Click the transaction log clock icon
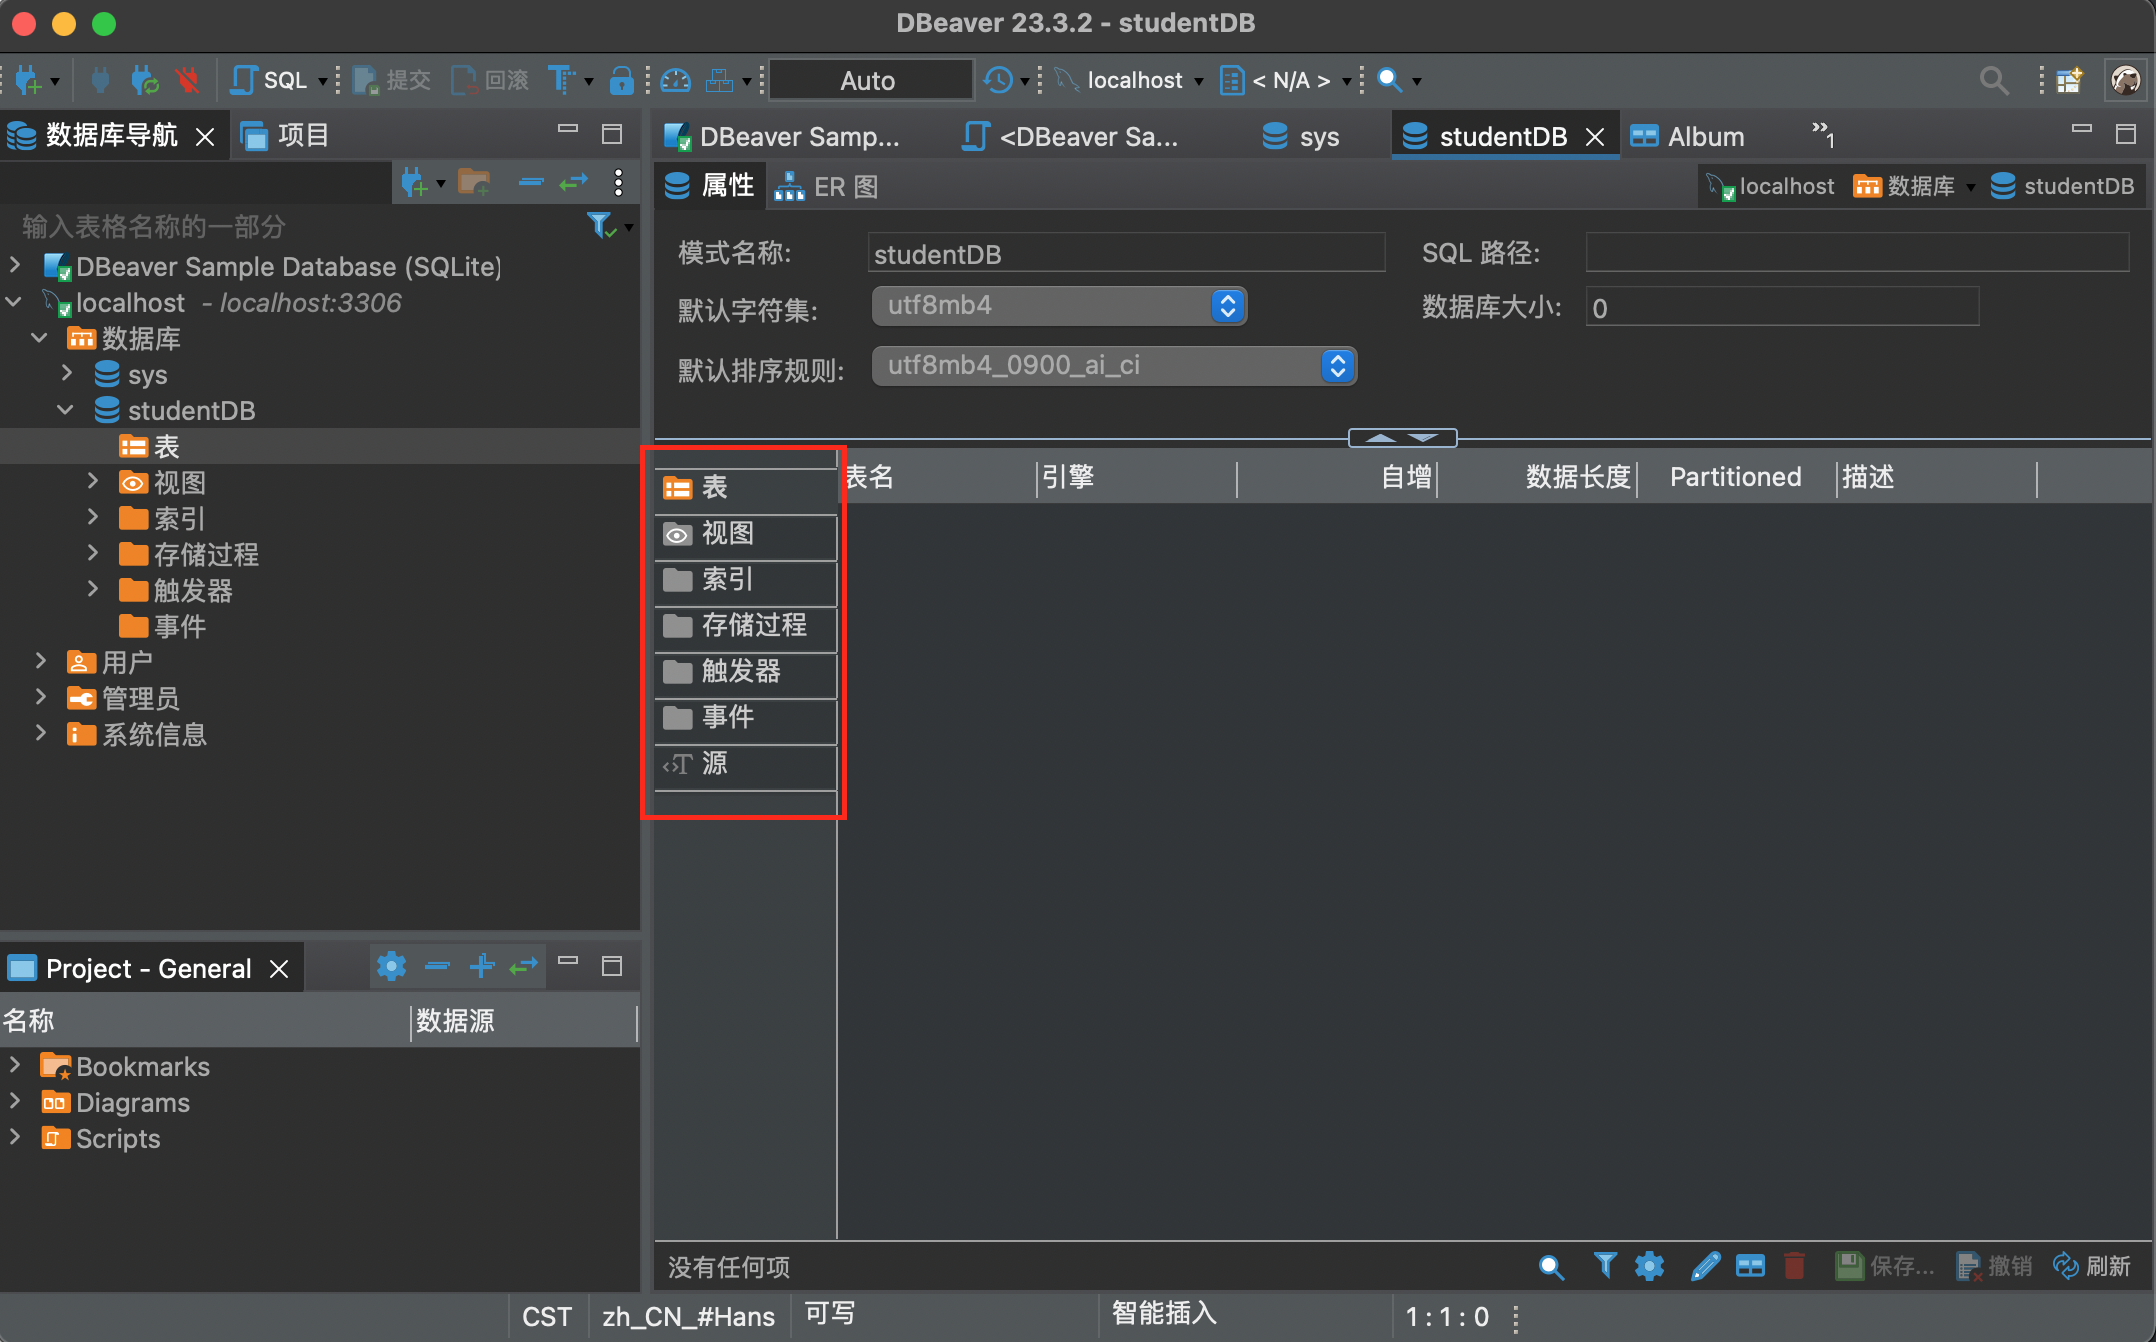The height and width of the screenshot is (1342, 2156). pos(998,80)
